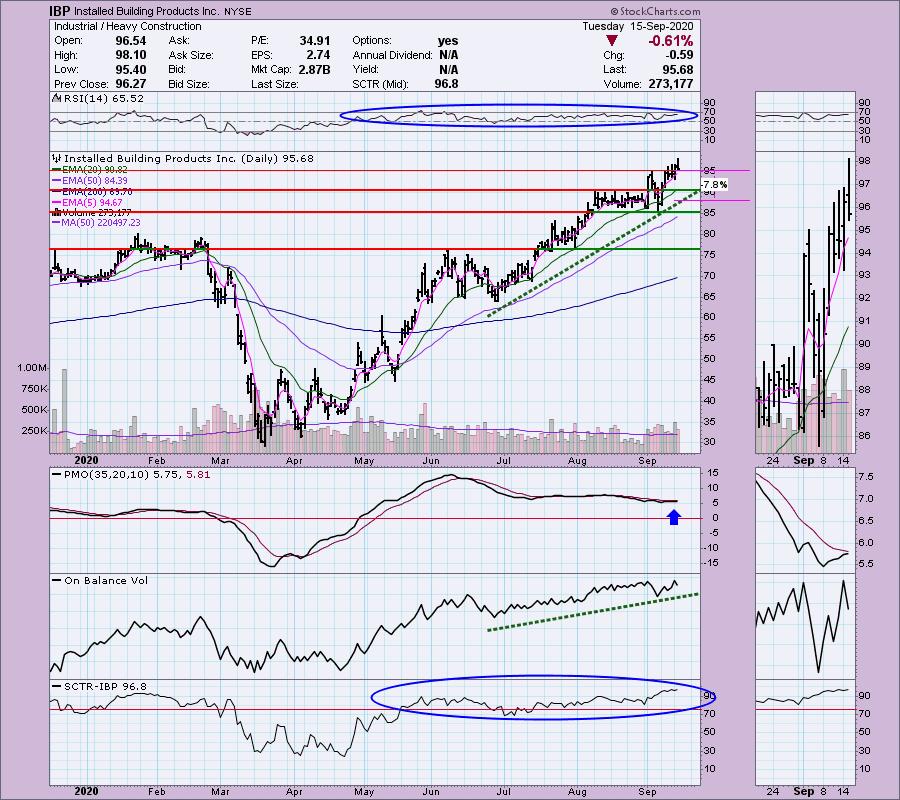This screenshot has height=800, width=900.
Task: Click the MA(50) 220497.23 volume legend
Action: 96,223
